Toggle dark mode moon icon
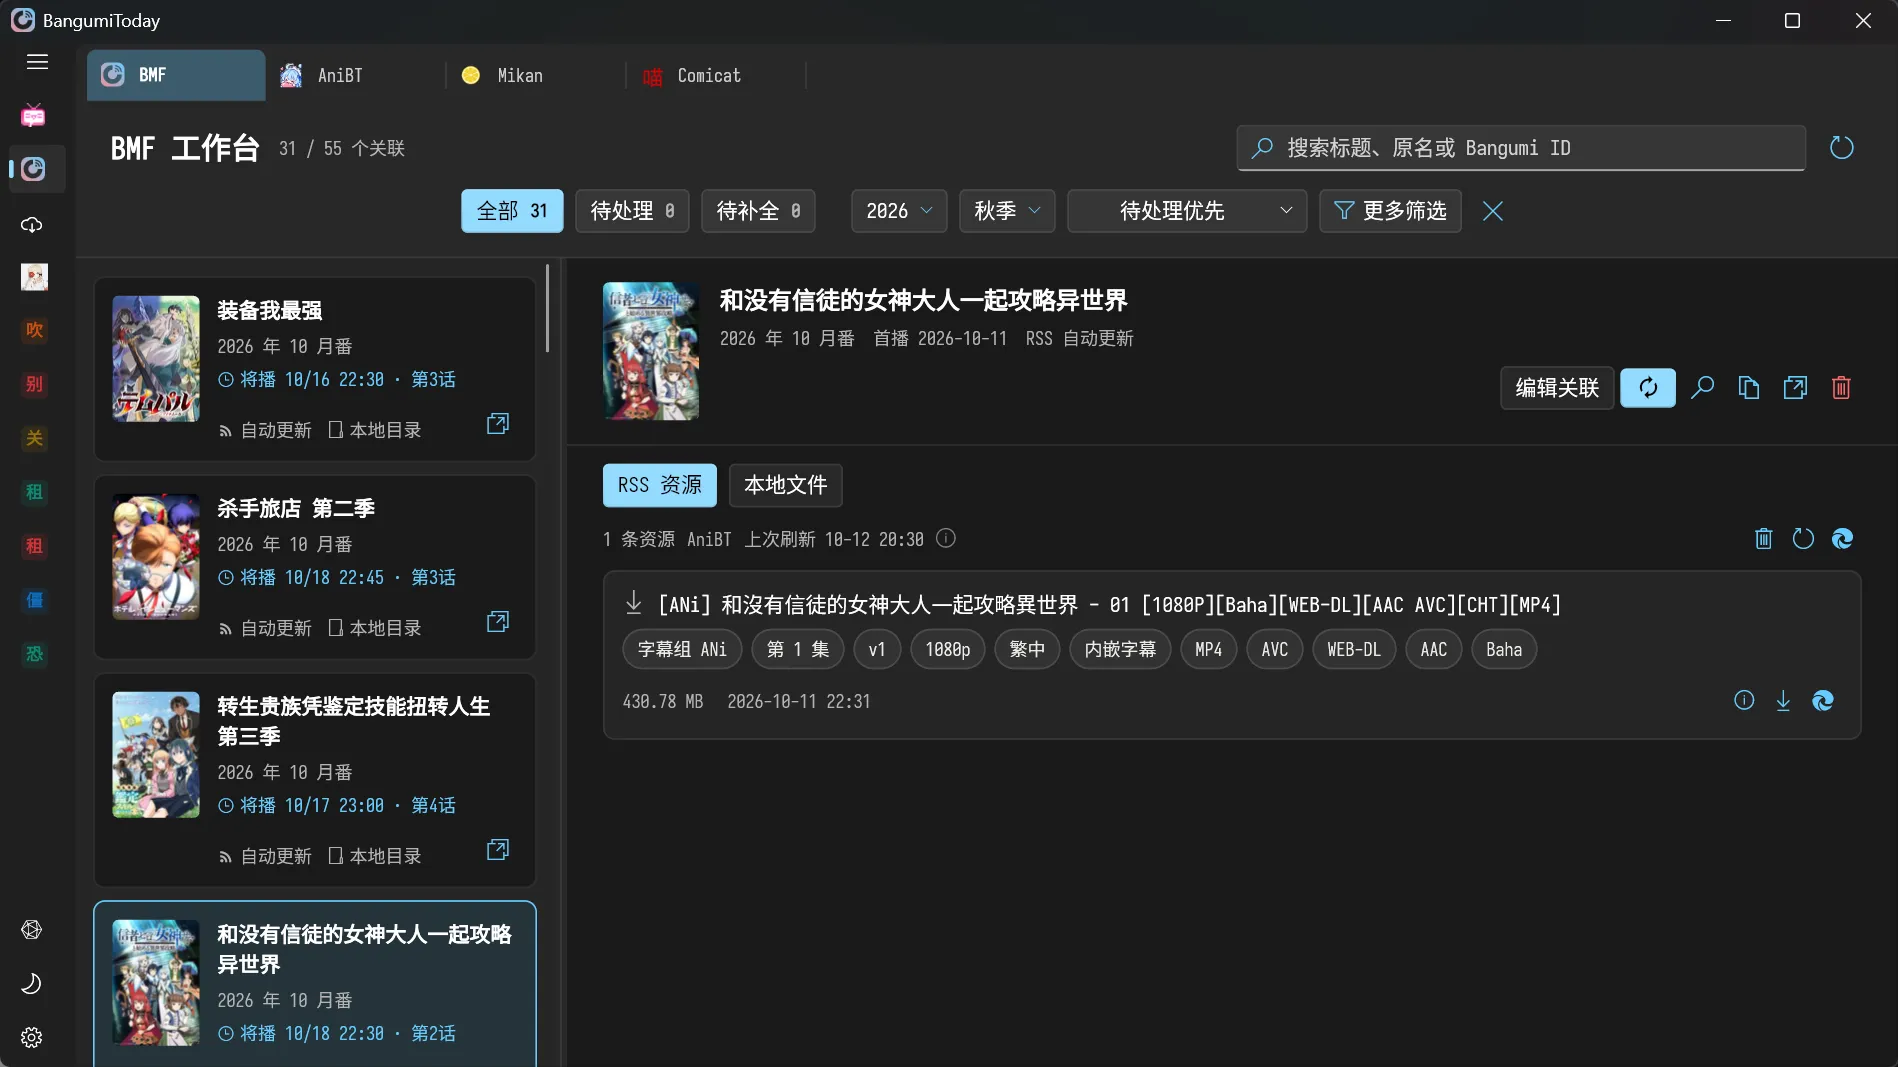This screenshot has height=1067, width=1898. point(32,984)
